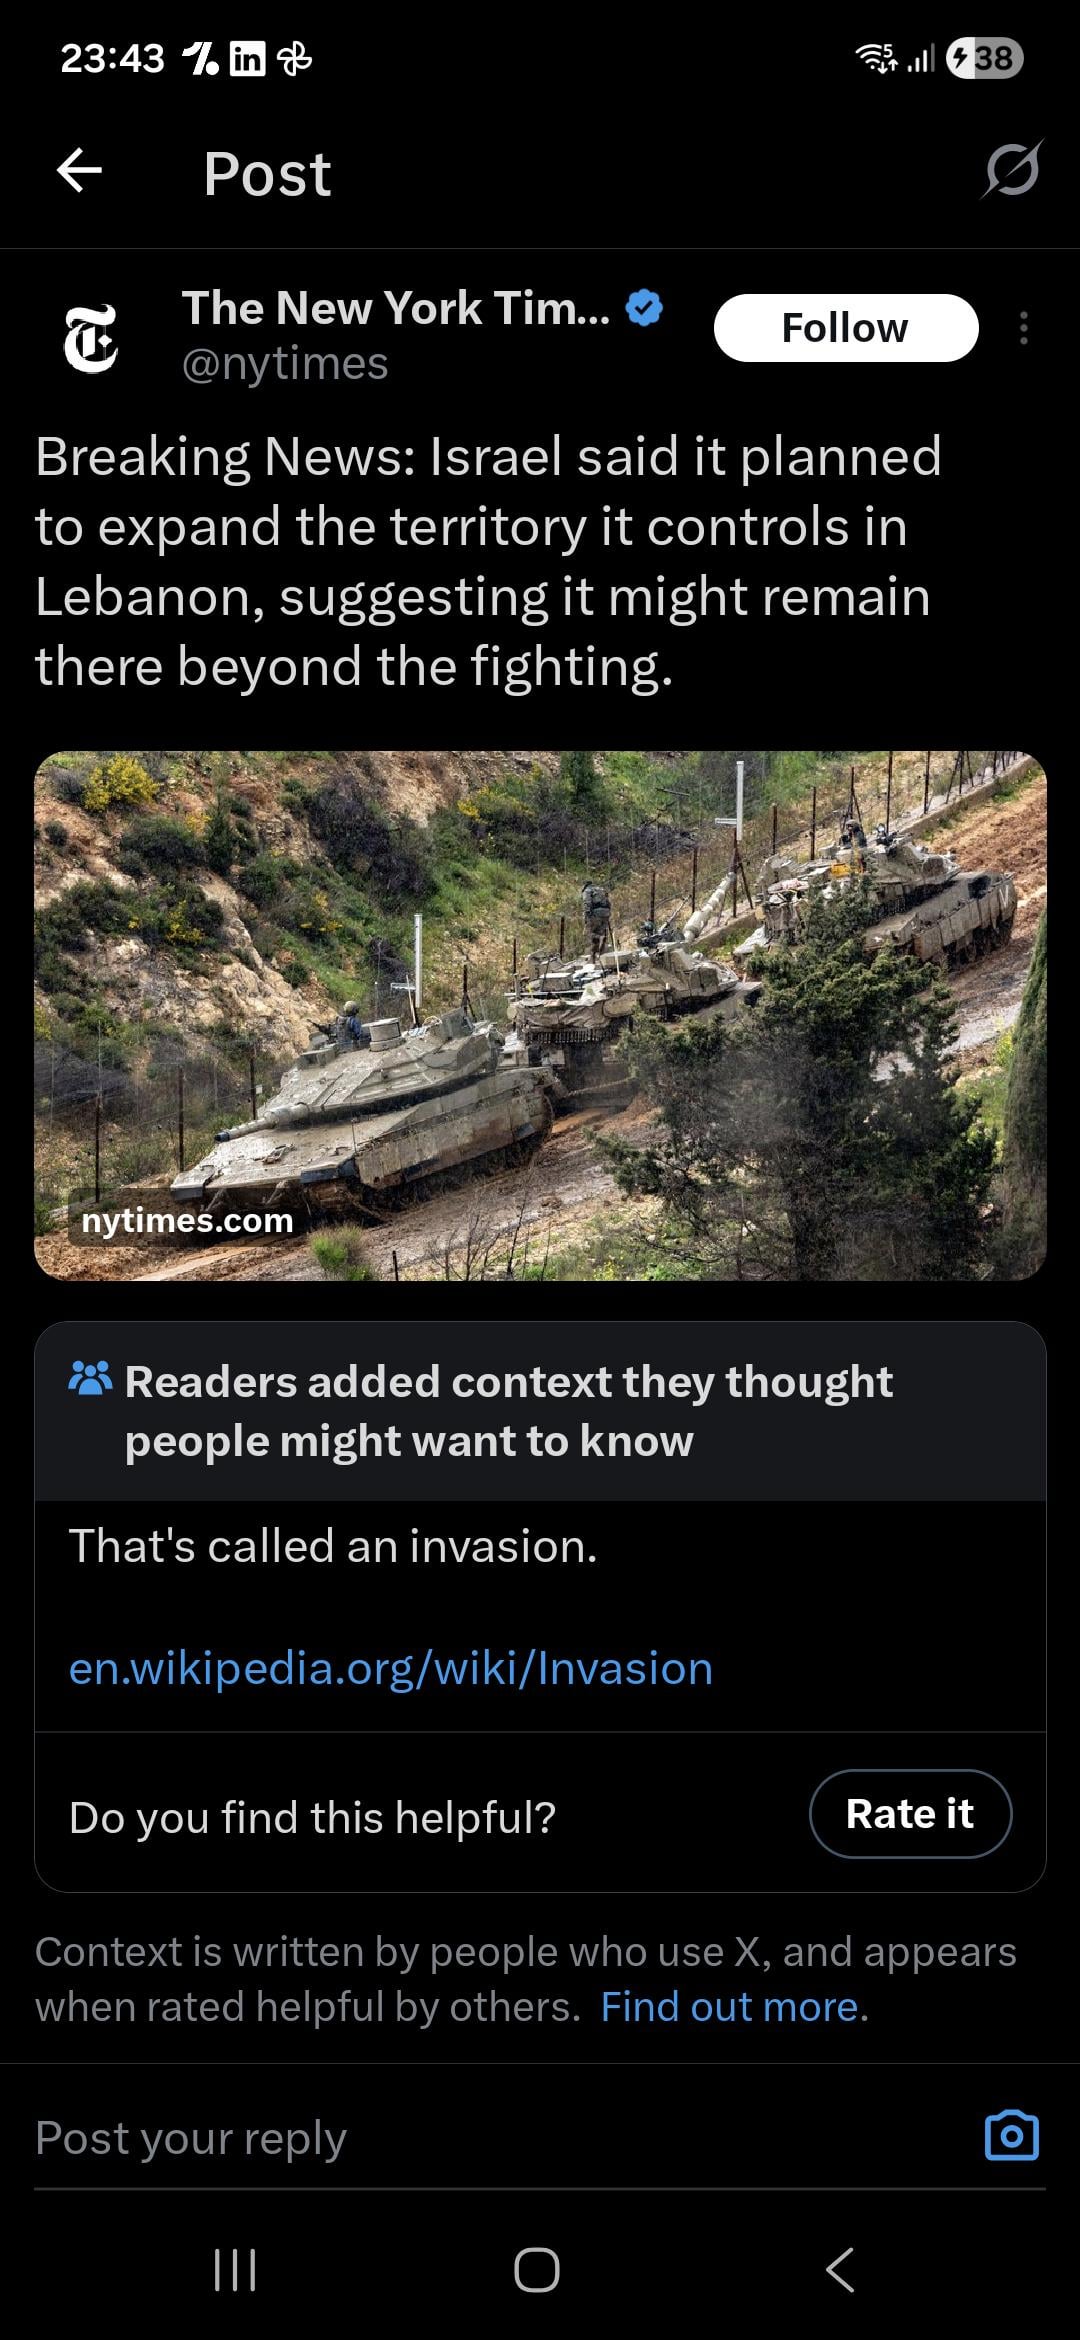The height and width of the screenshot is (2340, 1080).
Task: Tap the back arrow in Post header
Action: [79, 170]
